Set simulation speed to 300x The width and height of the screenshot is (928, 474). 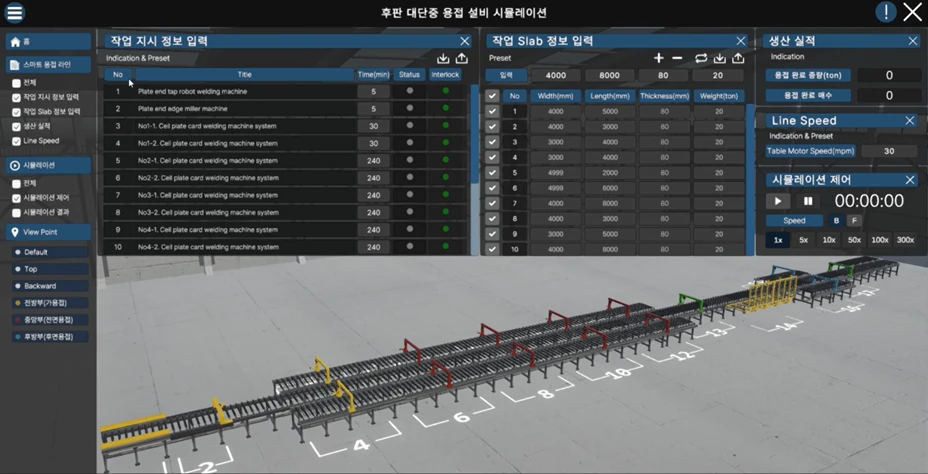pos(906,240)
